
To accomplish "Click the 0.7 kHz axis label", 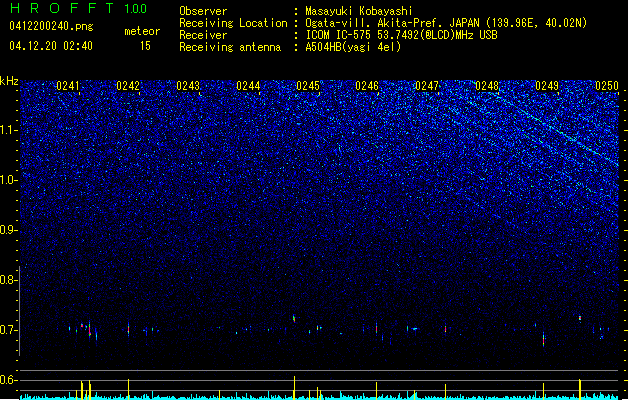I will point(8,330).
